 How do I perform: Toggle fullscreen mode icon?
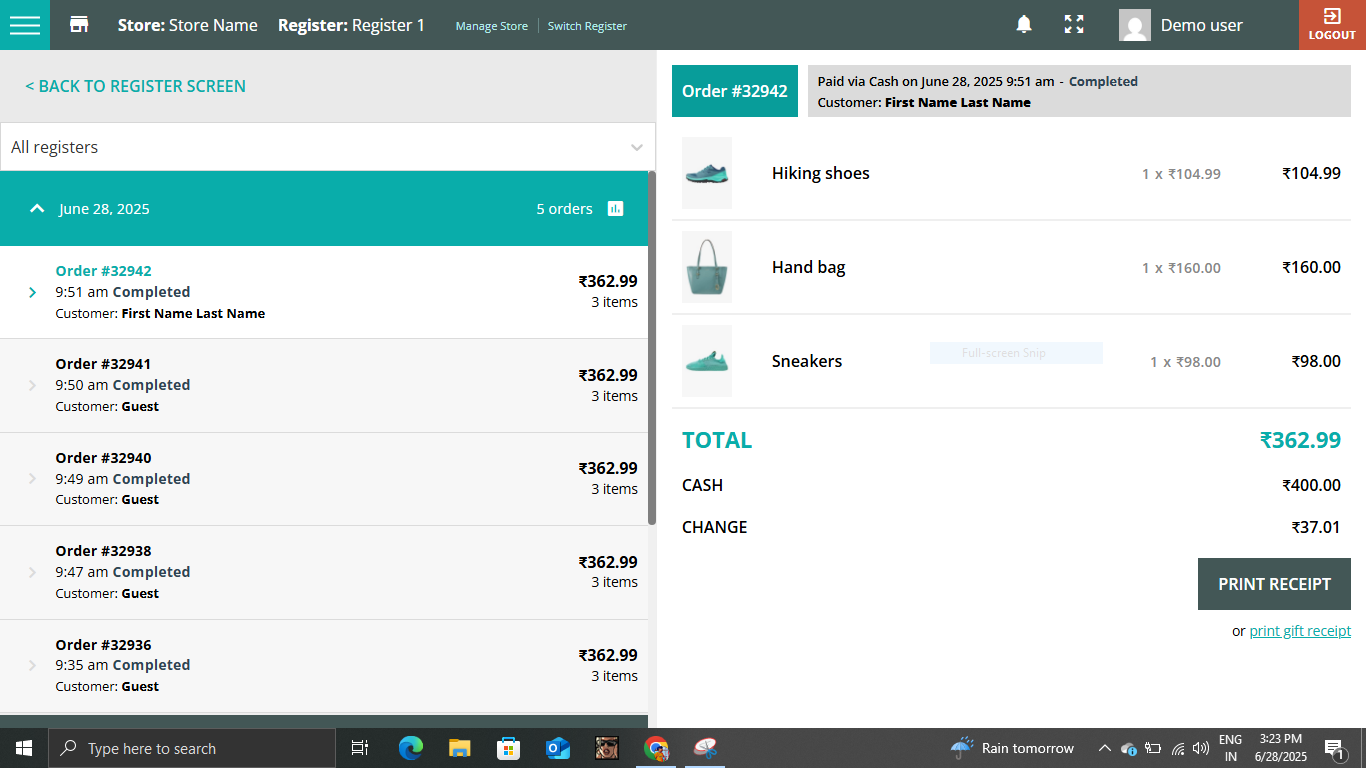[1074, 25]
